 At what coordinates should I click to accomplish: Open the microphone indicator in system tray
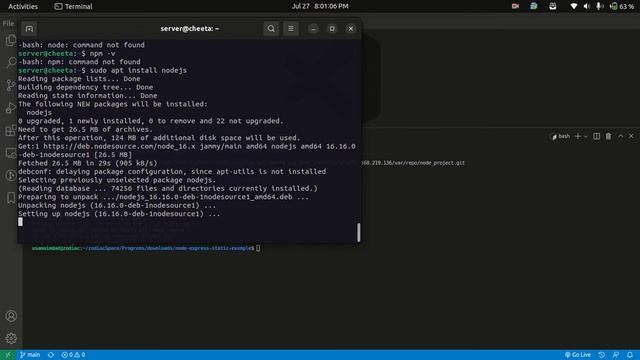pyautogui.click(x=599, y=6)
